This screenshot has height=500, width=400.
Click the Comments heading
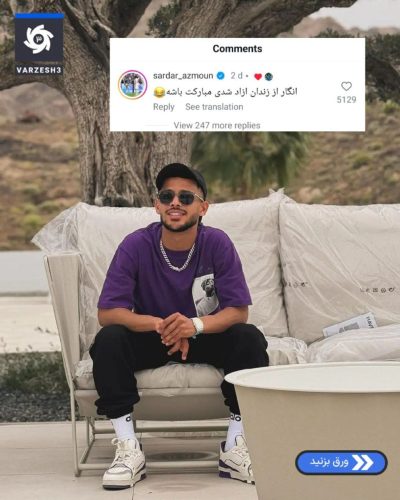coord(237,49)
